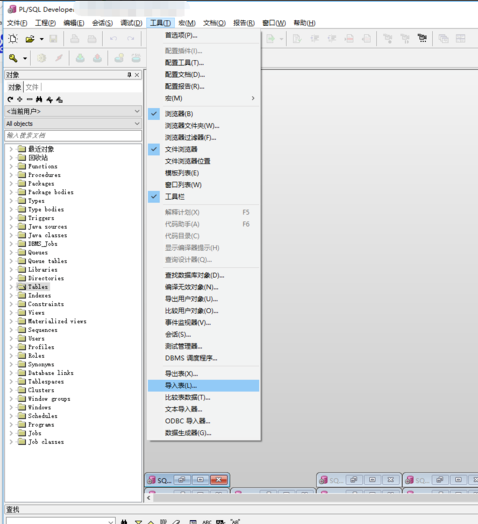Choose 文本导入器... menu entry
This screenshot has width=478, height=524.
[x=203, y=409]
